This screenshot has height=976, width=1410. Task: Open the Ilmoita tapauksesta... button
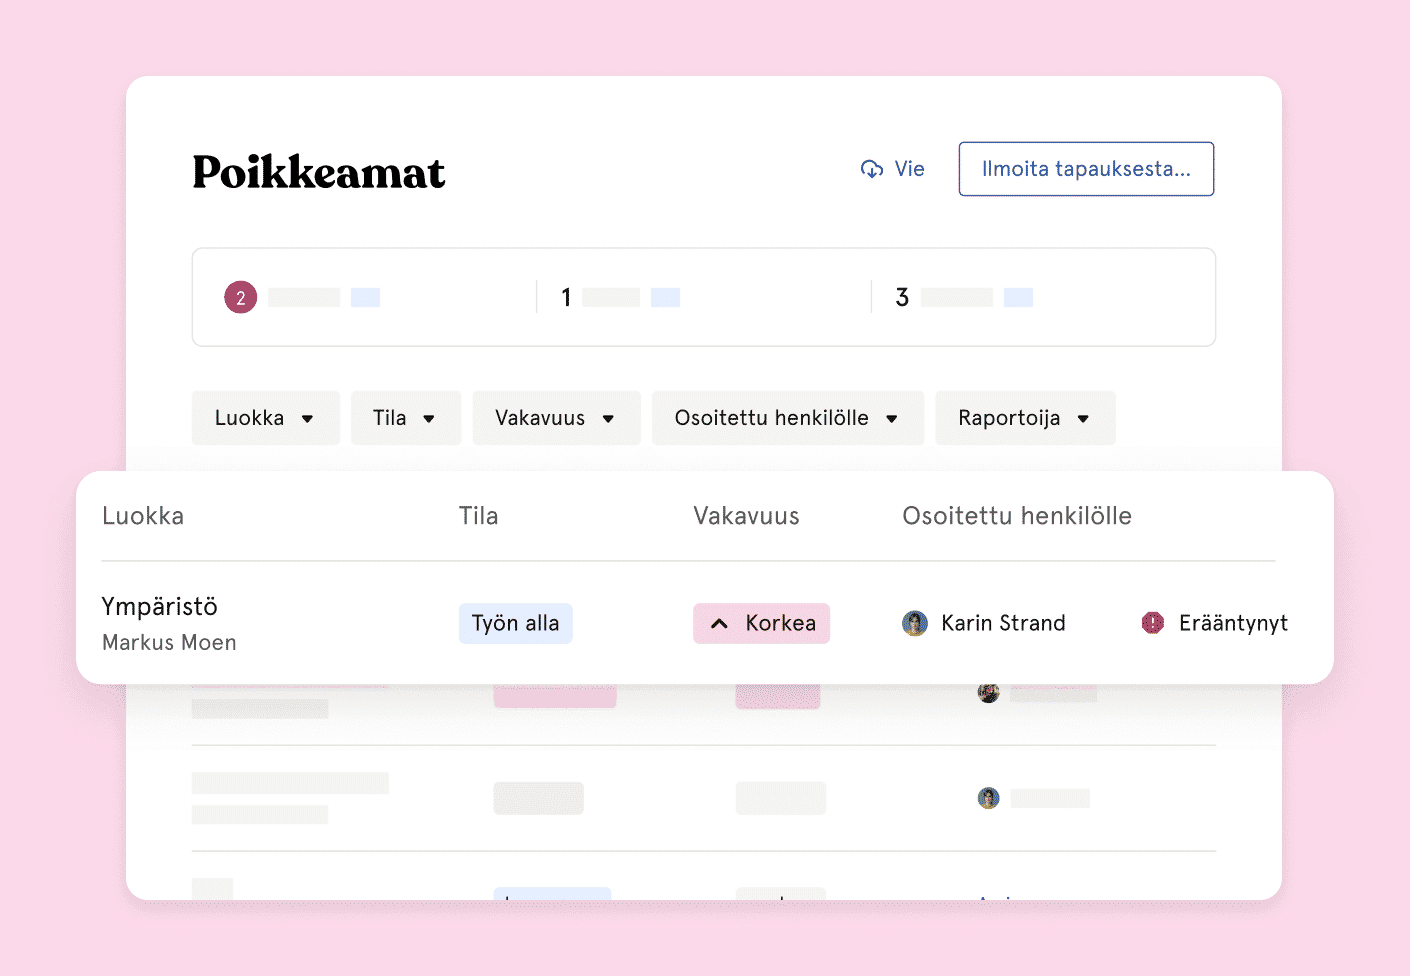[1086, 169]
